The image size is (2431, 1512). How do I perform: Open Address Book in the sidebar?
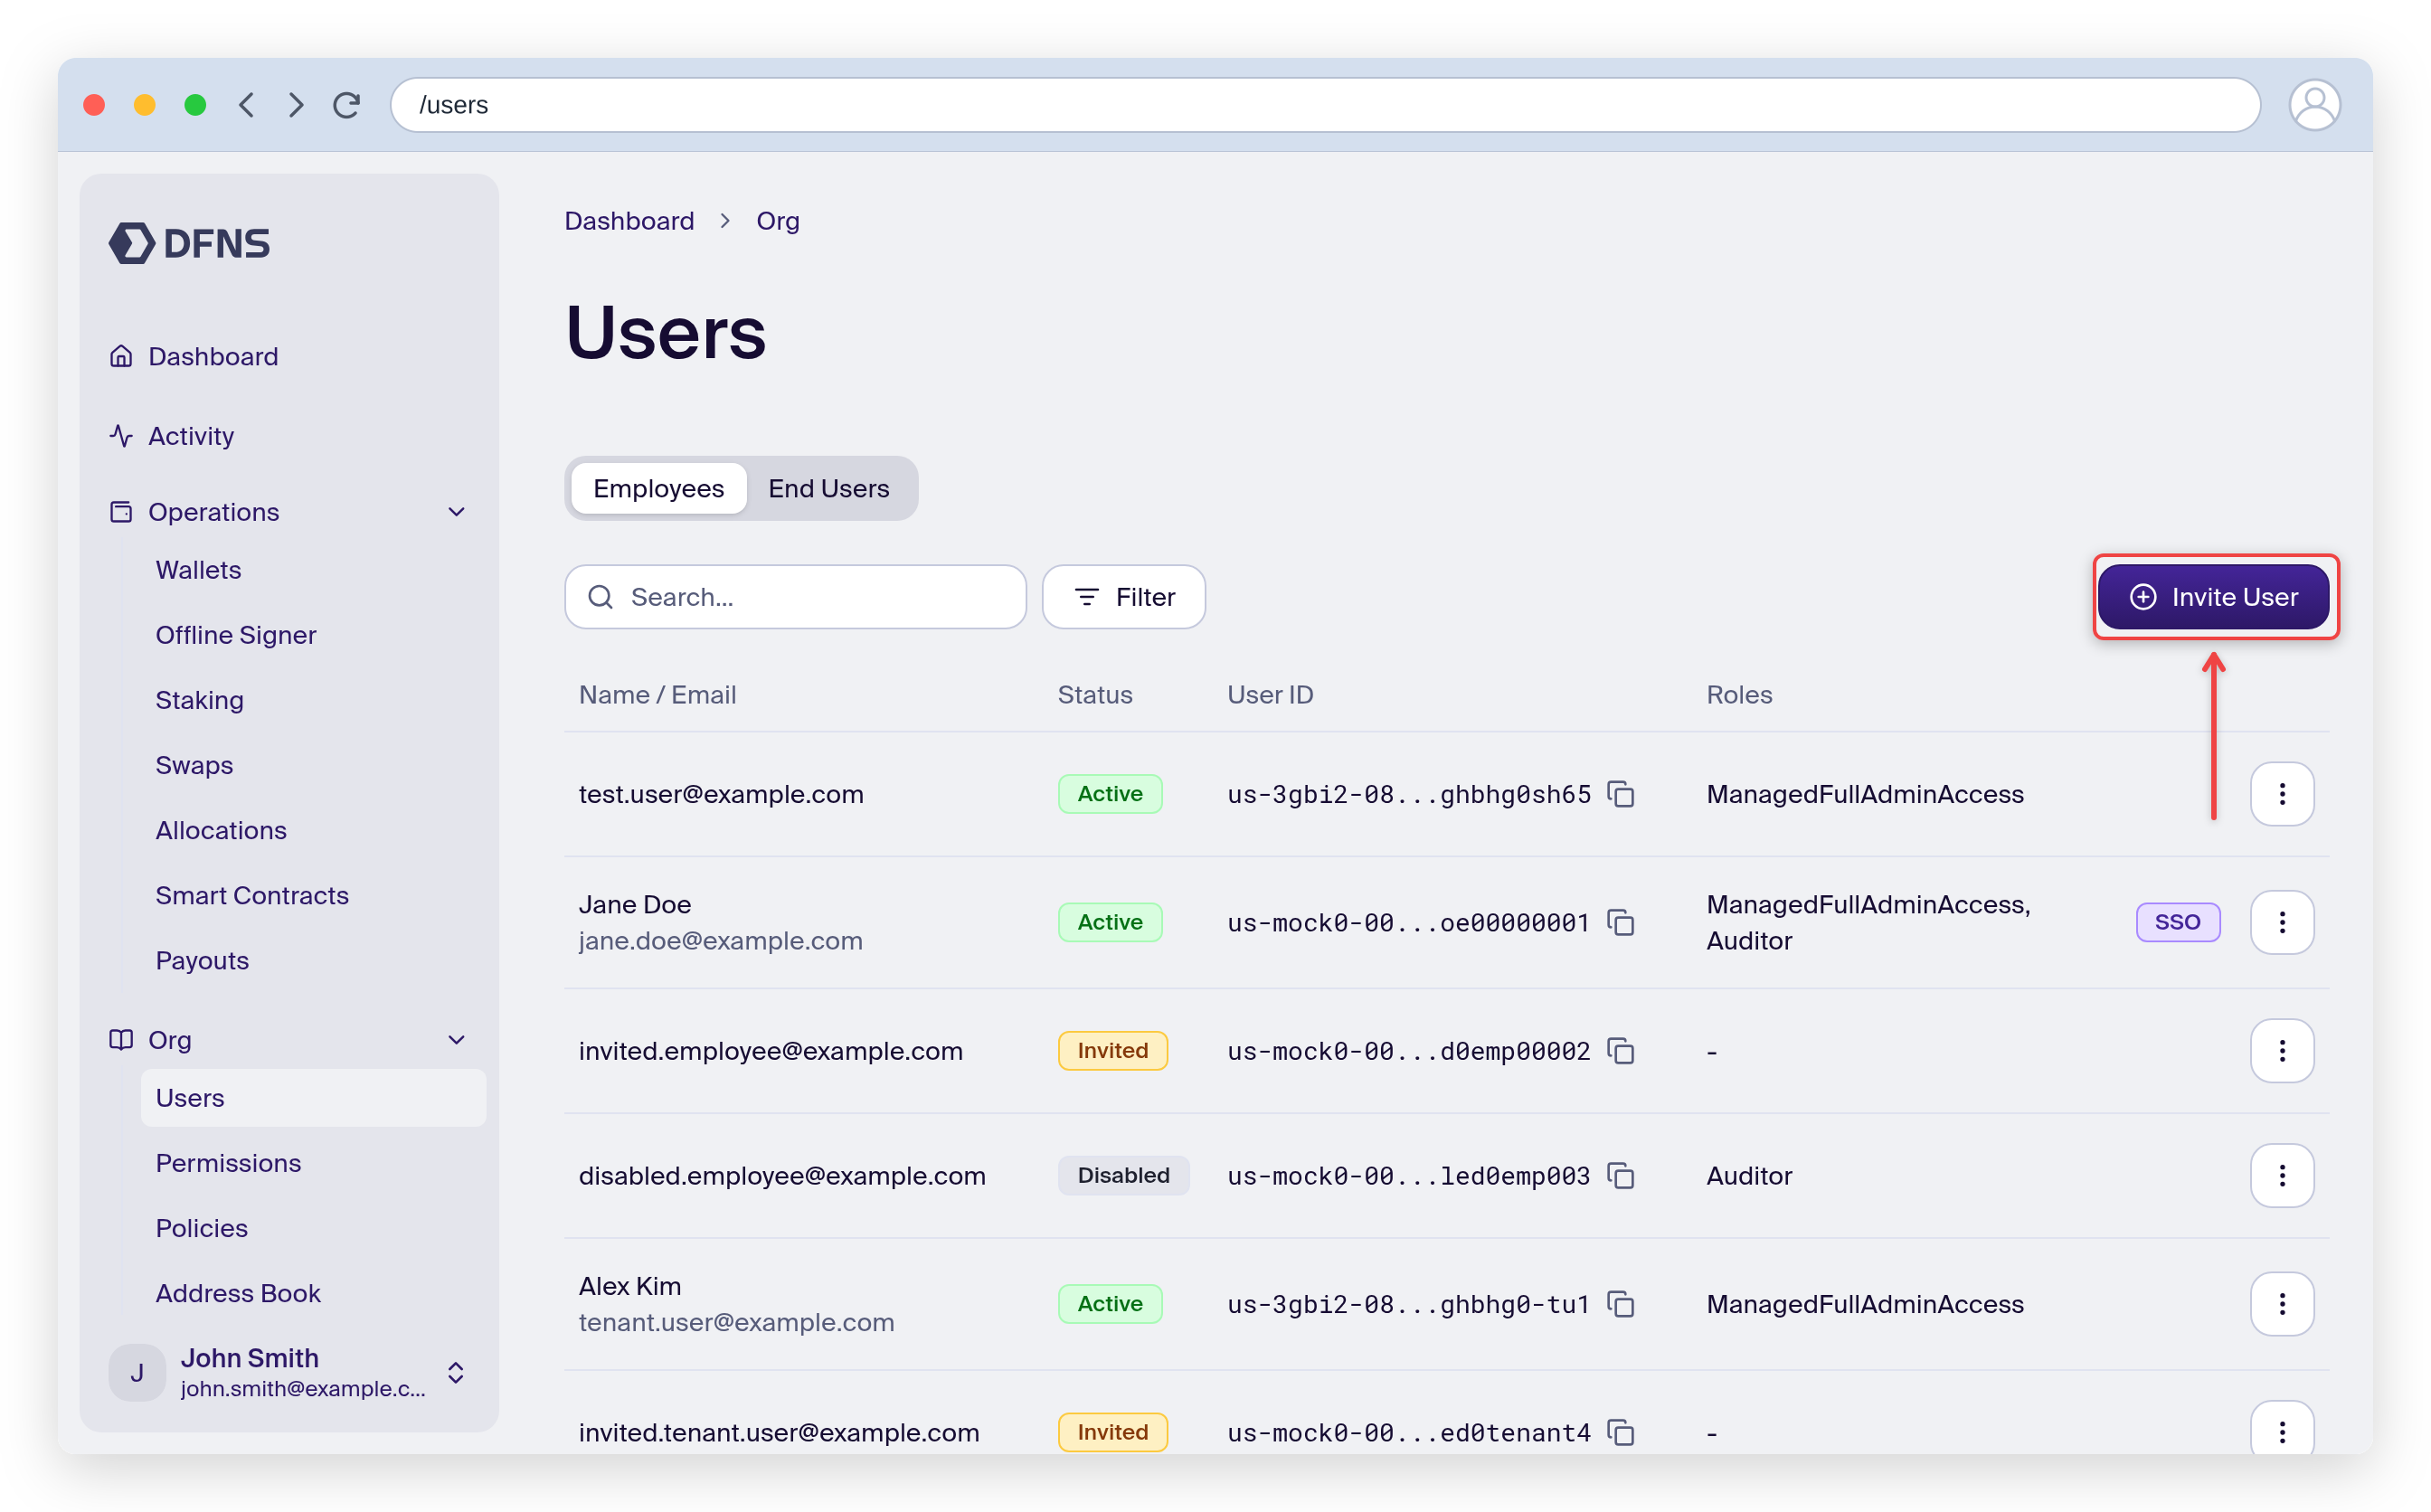tap(238, 1293)
